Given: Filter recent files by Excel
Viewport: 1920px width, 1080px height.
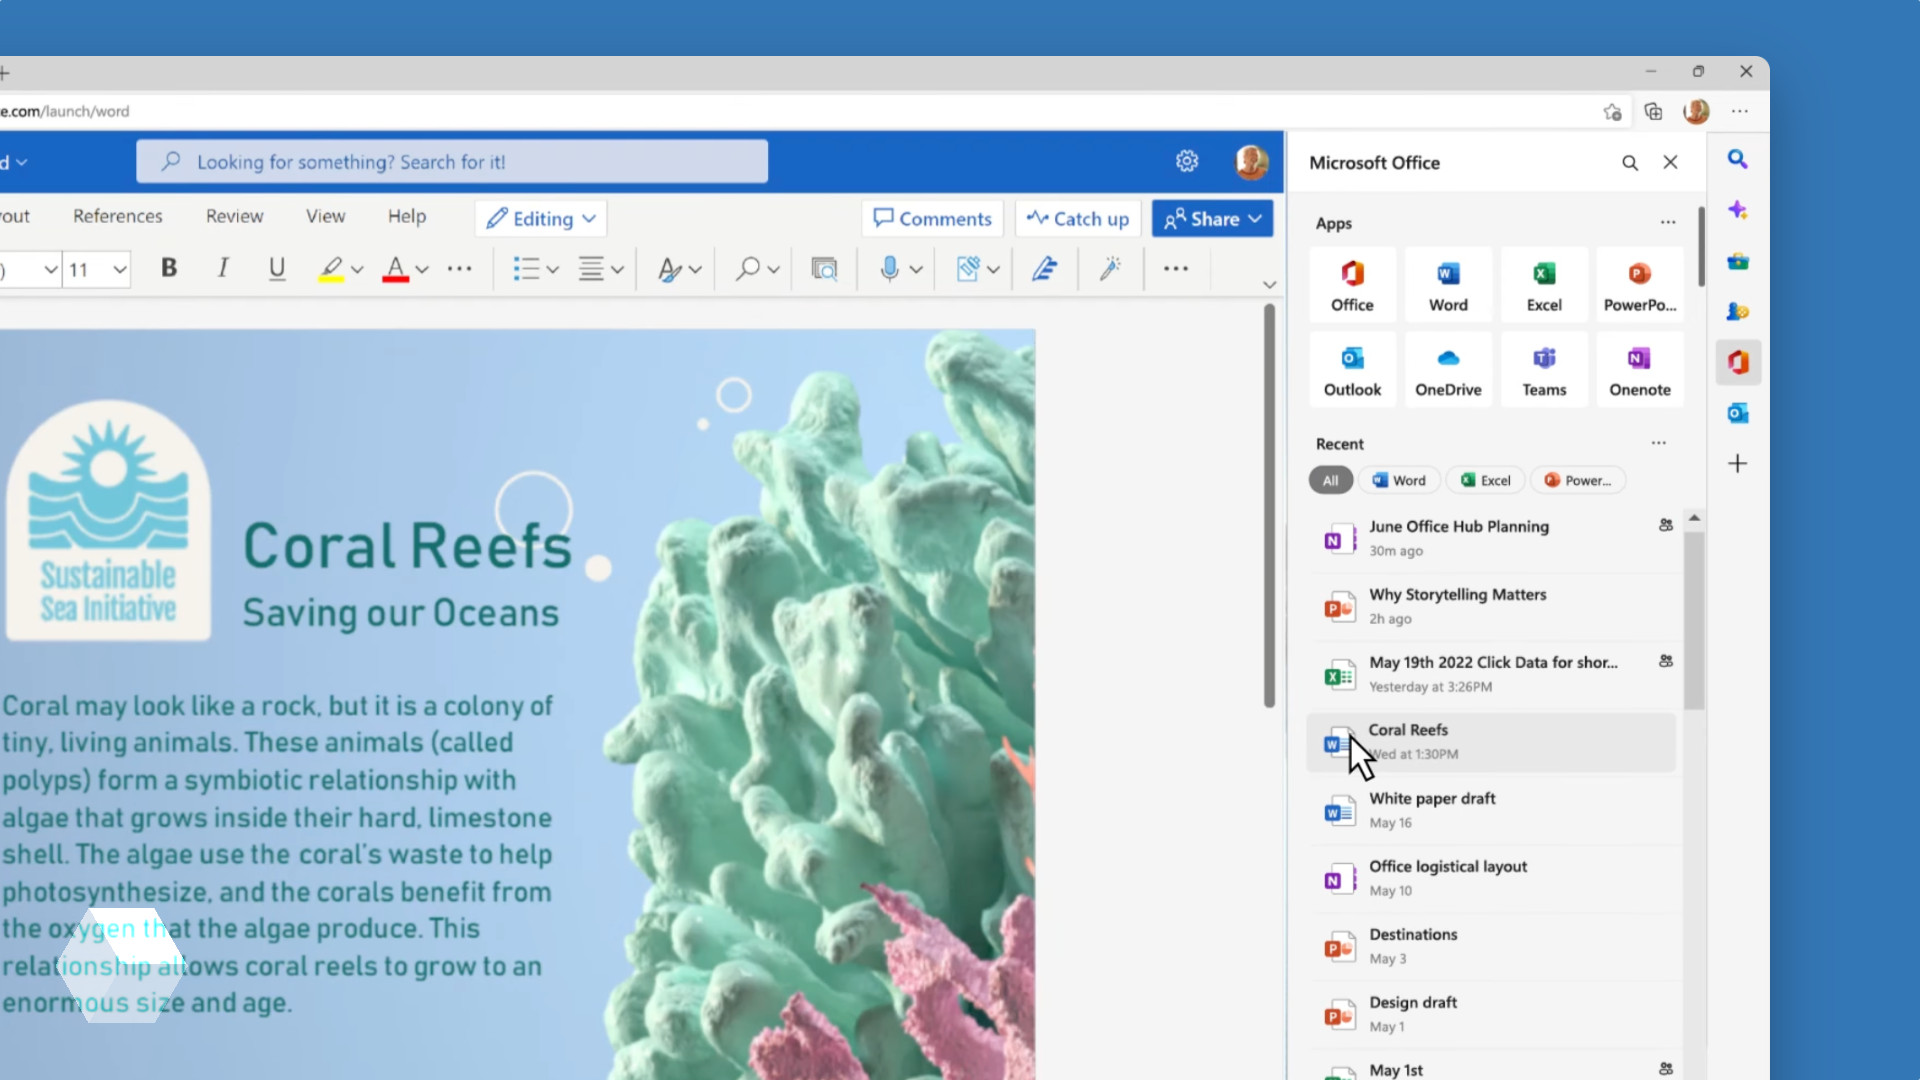Looking at the screenshot, I should click(1485, 481).
